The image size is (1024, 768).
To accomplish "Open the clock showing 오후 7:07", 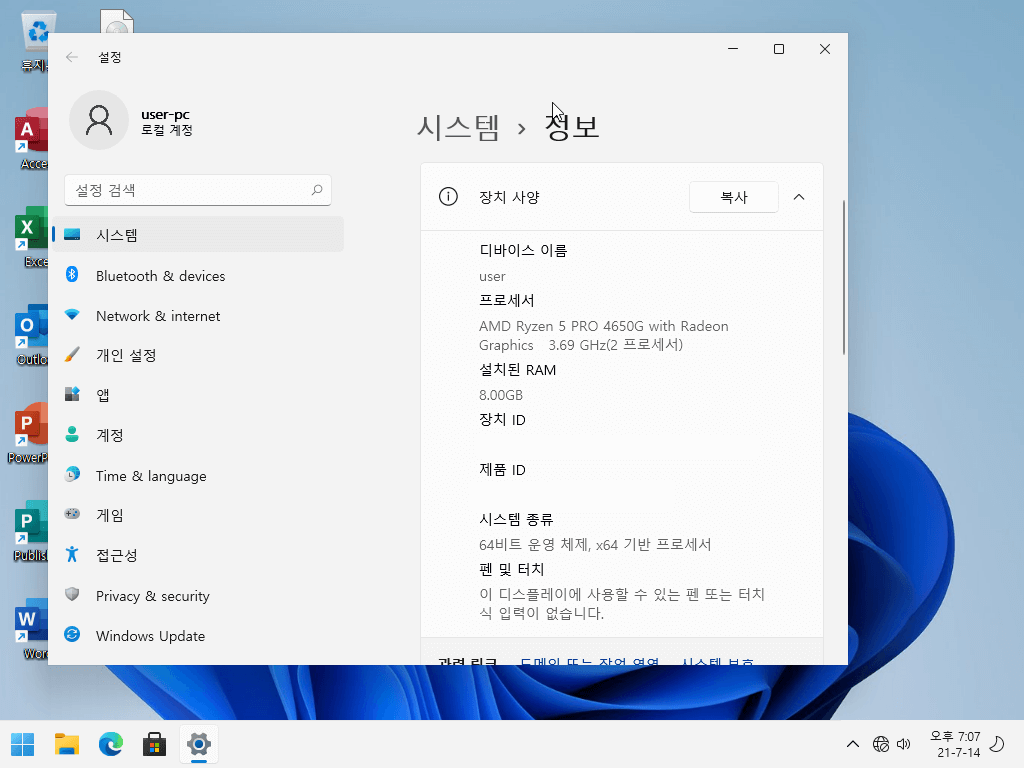I will coord(955,744).
